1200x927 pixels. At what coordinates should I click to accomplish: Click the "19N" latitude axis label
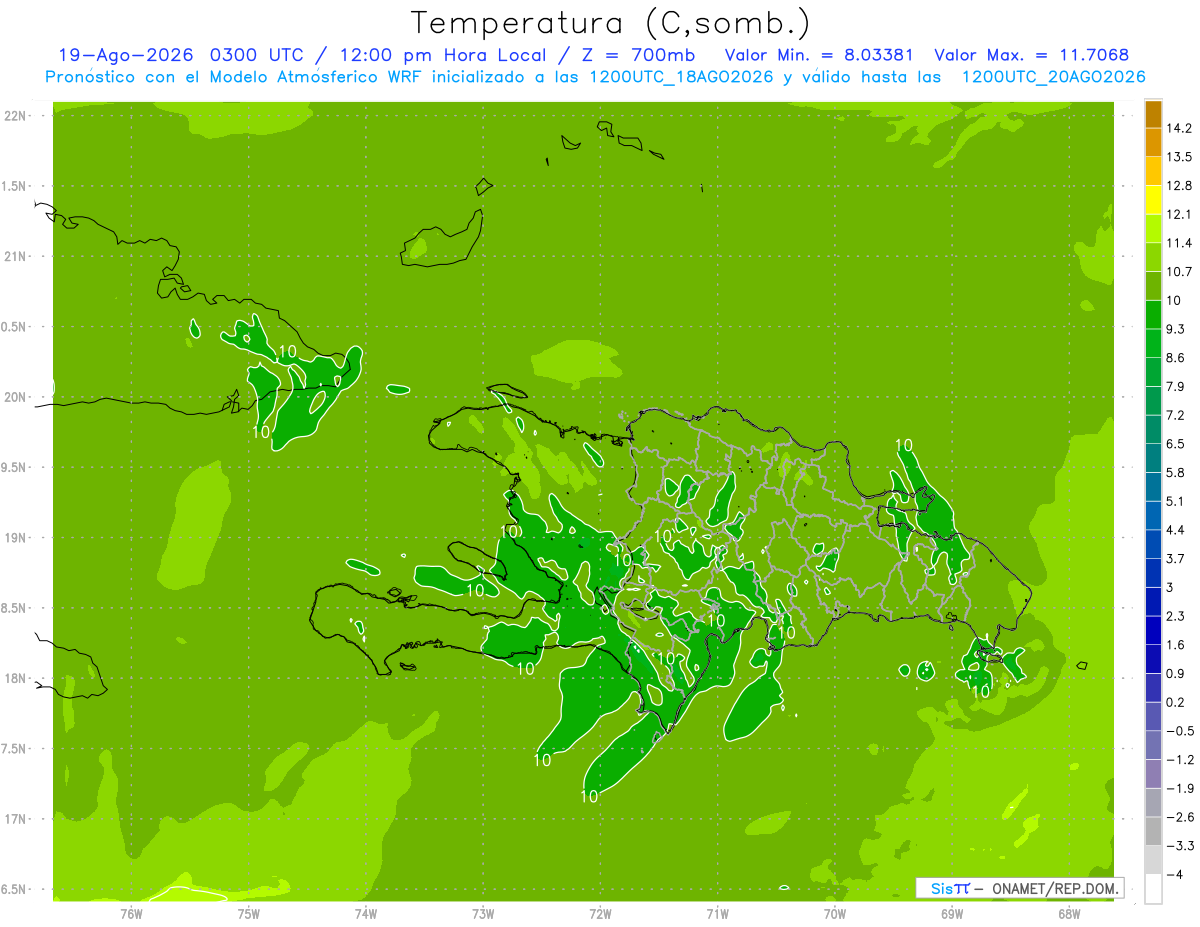pos(16,538)
